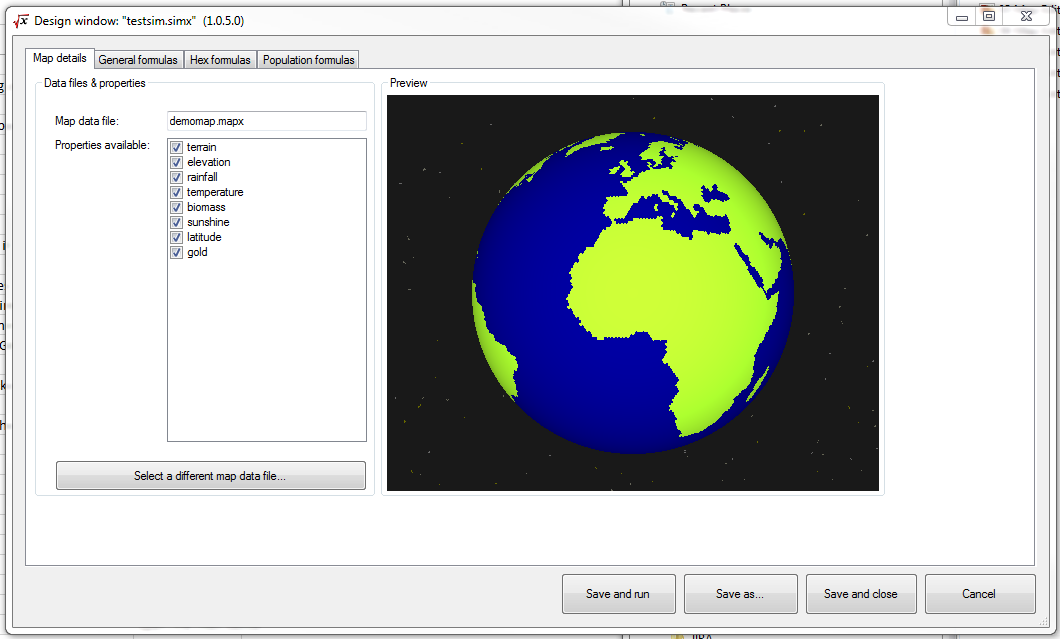The image size is (1060, 639).
Task: Switch to the General formulas tab
Action: pos(138,60)
